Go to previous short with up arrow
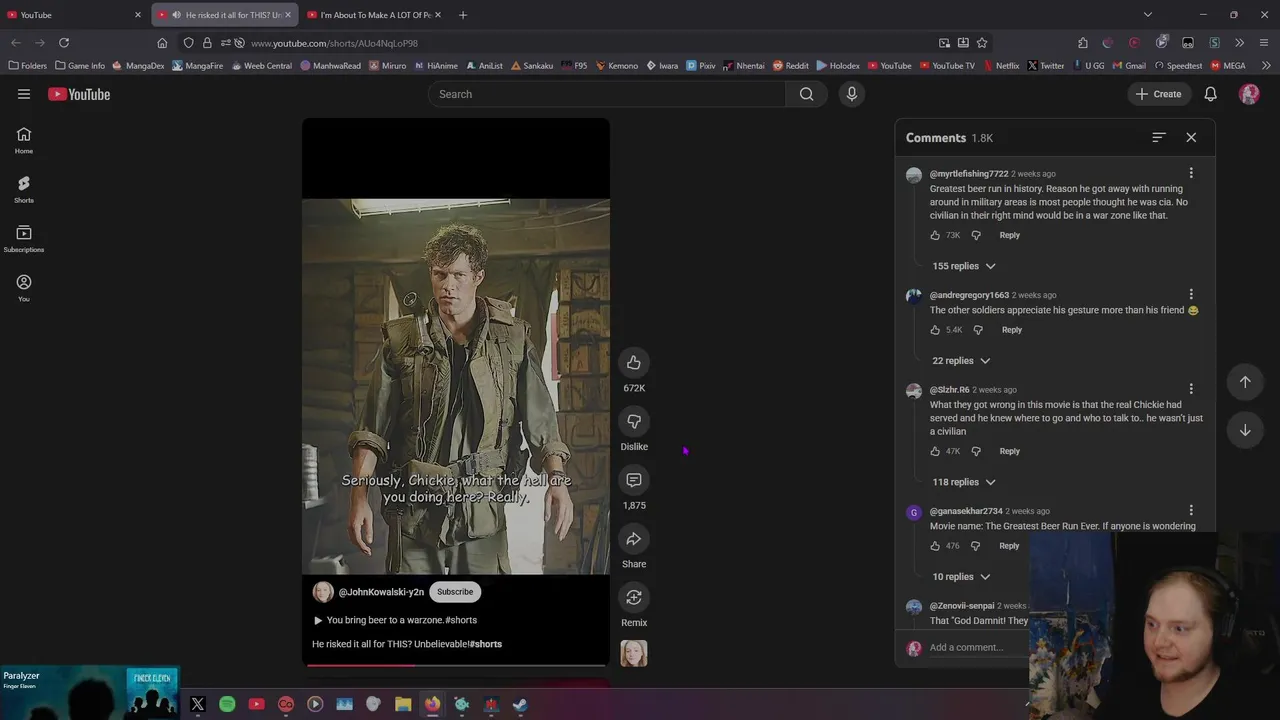Screen dimensions: 1280x720 click(1245, 381)
